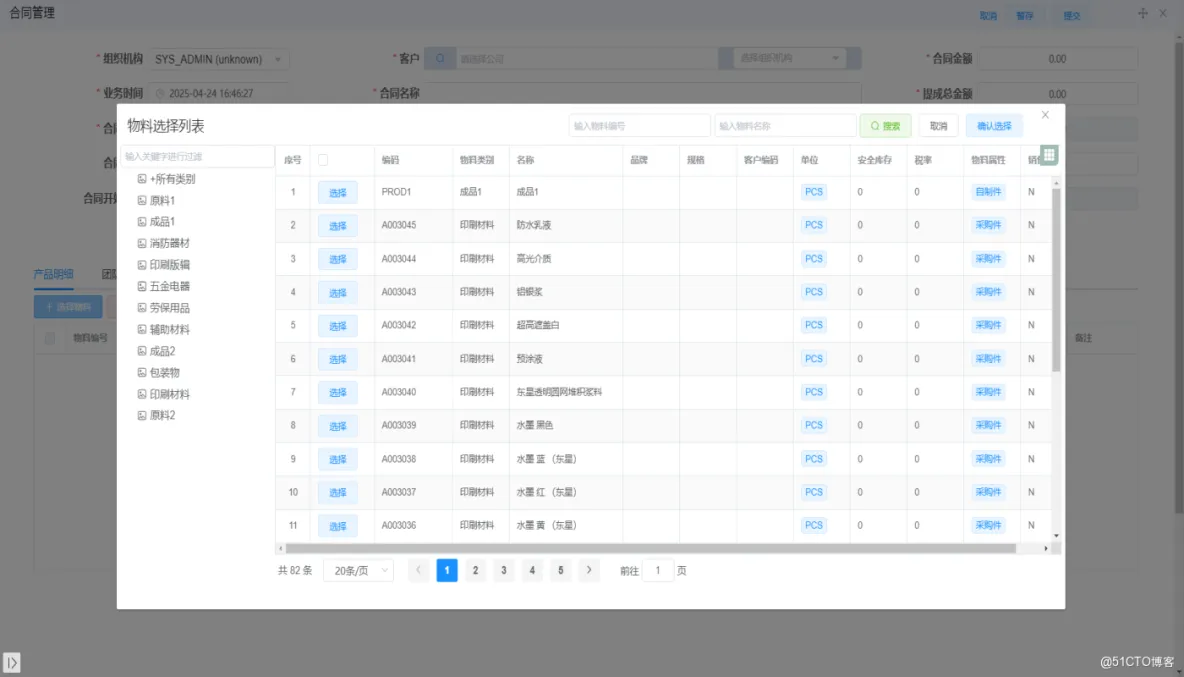This screenshot has height=677, width=1184.
Task: Click 选择 button for A003041 row
Action: (338, 359)
